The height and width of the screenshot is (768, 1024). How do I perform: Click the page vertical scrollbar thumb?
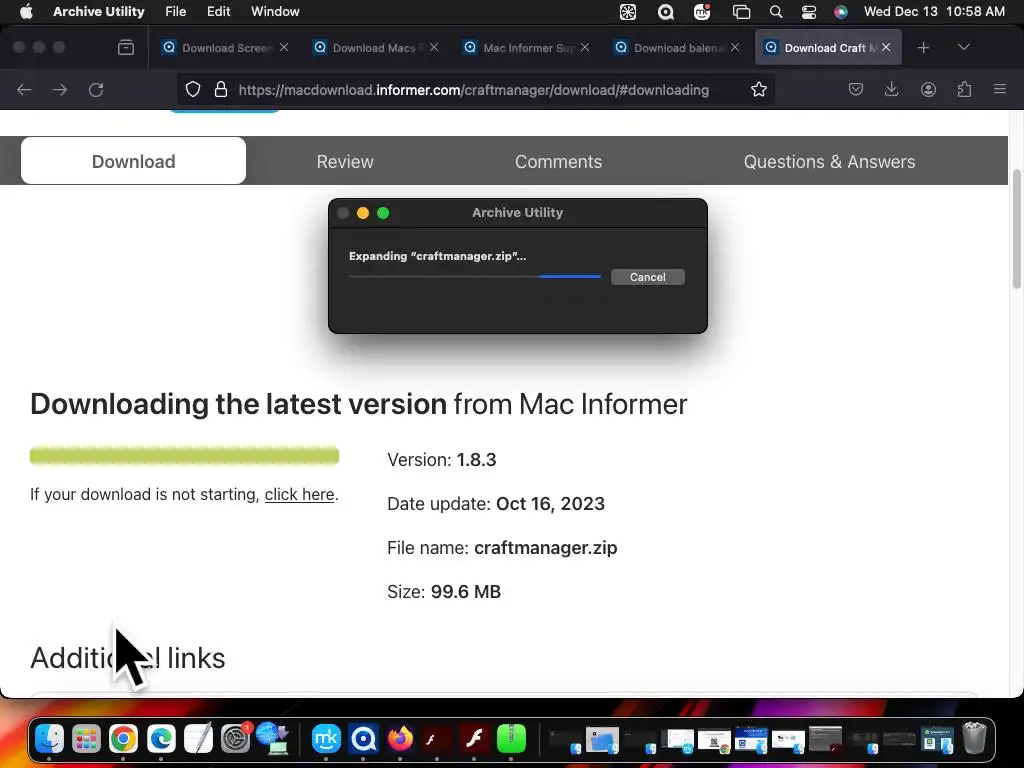1016,229
